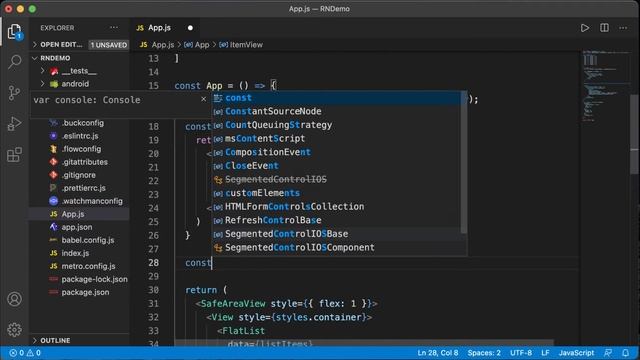
Task: Choose deprecated SegmentedControlIOS suggestion
Action: [337, 180]
